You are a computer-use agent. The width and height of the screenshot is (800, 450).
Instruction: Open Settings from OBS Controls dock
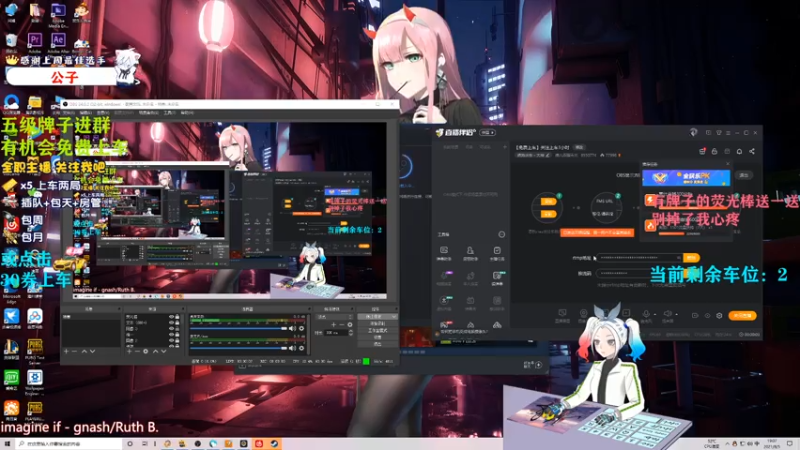point(378,337)
